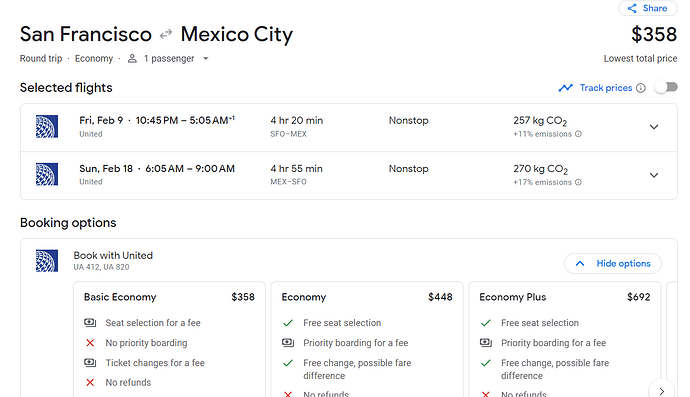Click green check beside Economy Free seat selection
The image size is (690, 397).
(288, 323)
